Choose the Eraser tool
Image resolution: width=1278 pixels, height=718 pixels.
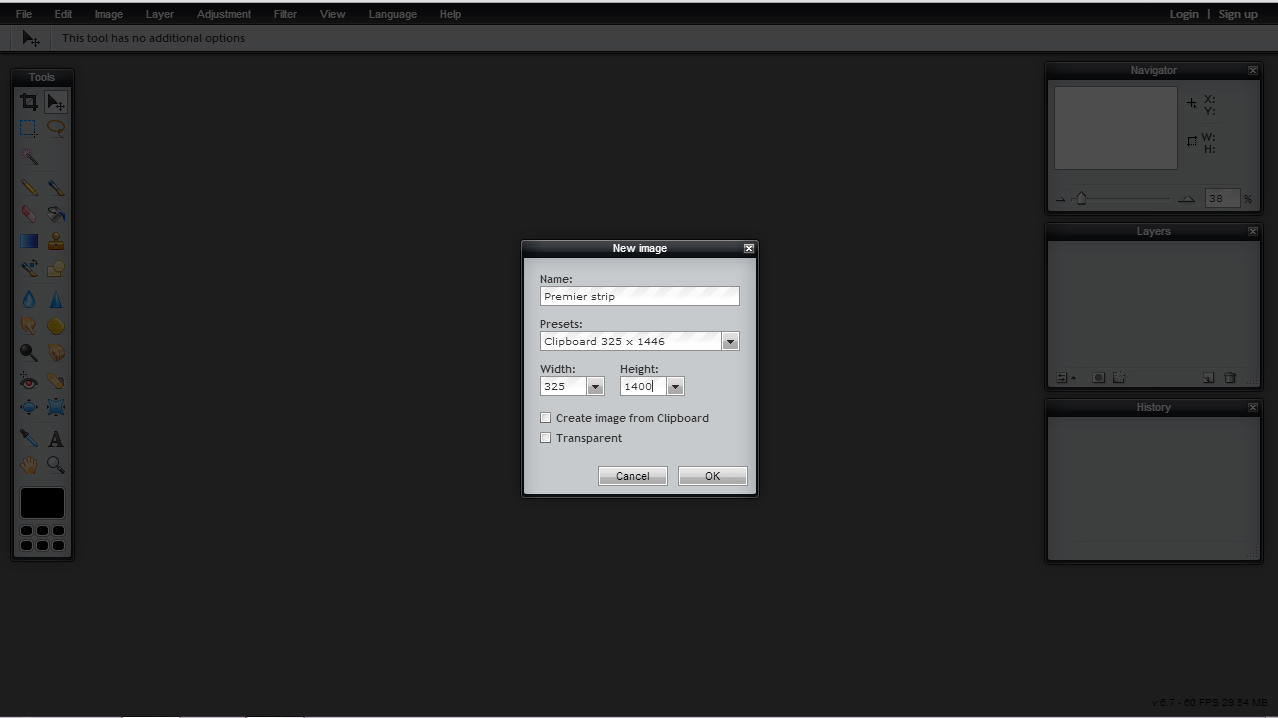[29, 214]
